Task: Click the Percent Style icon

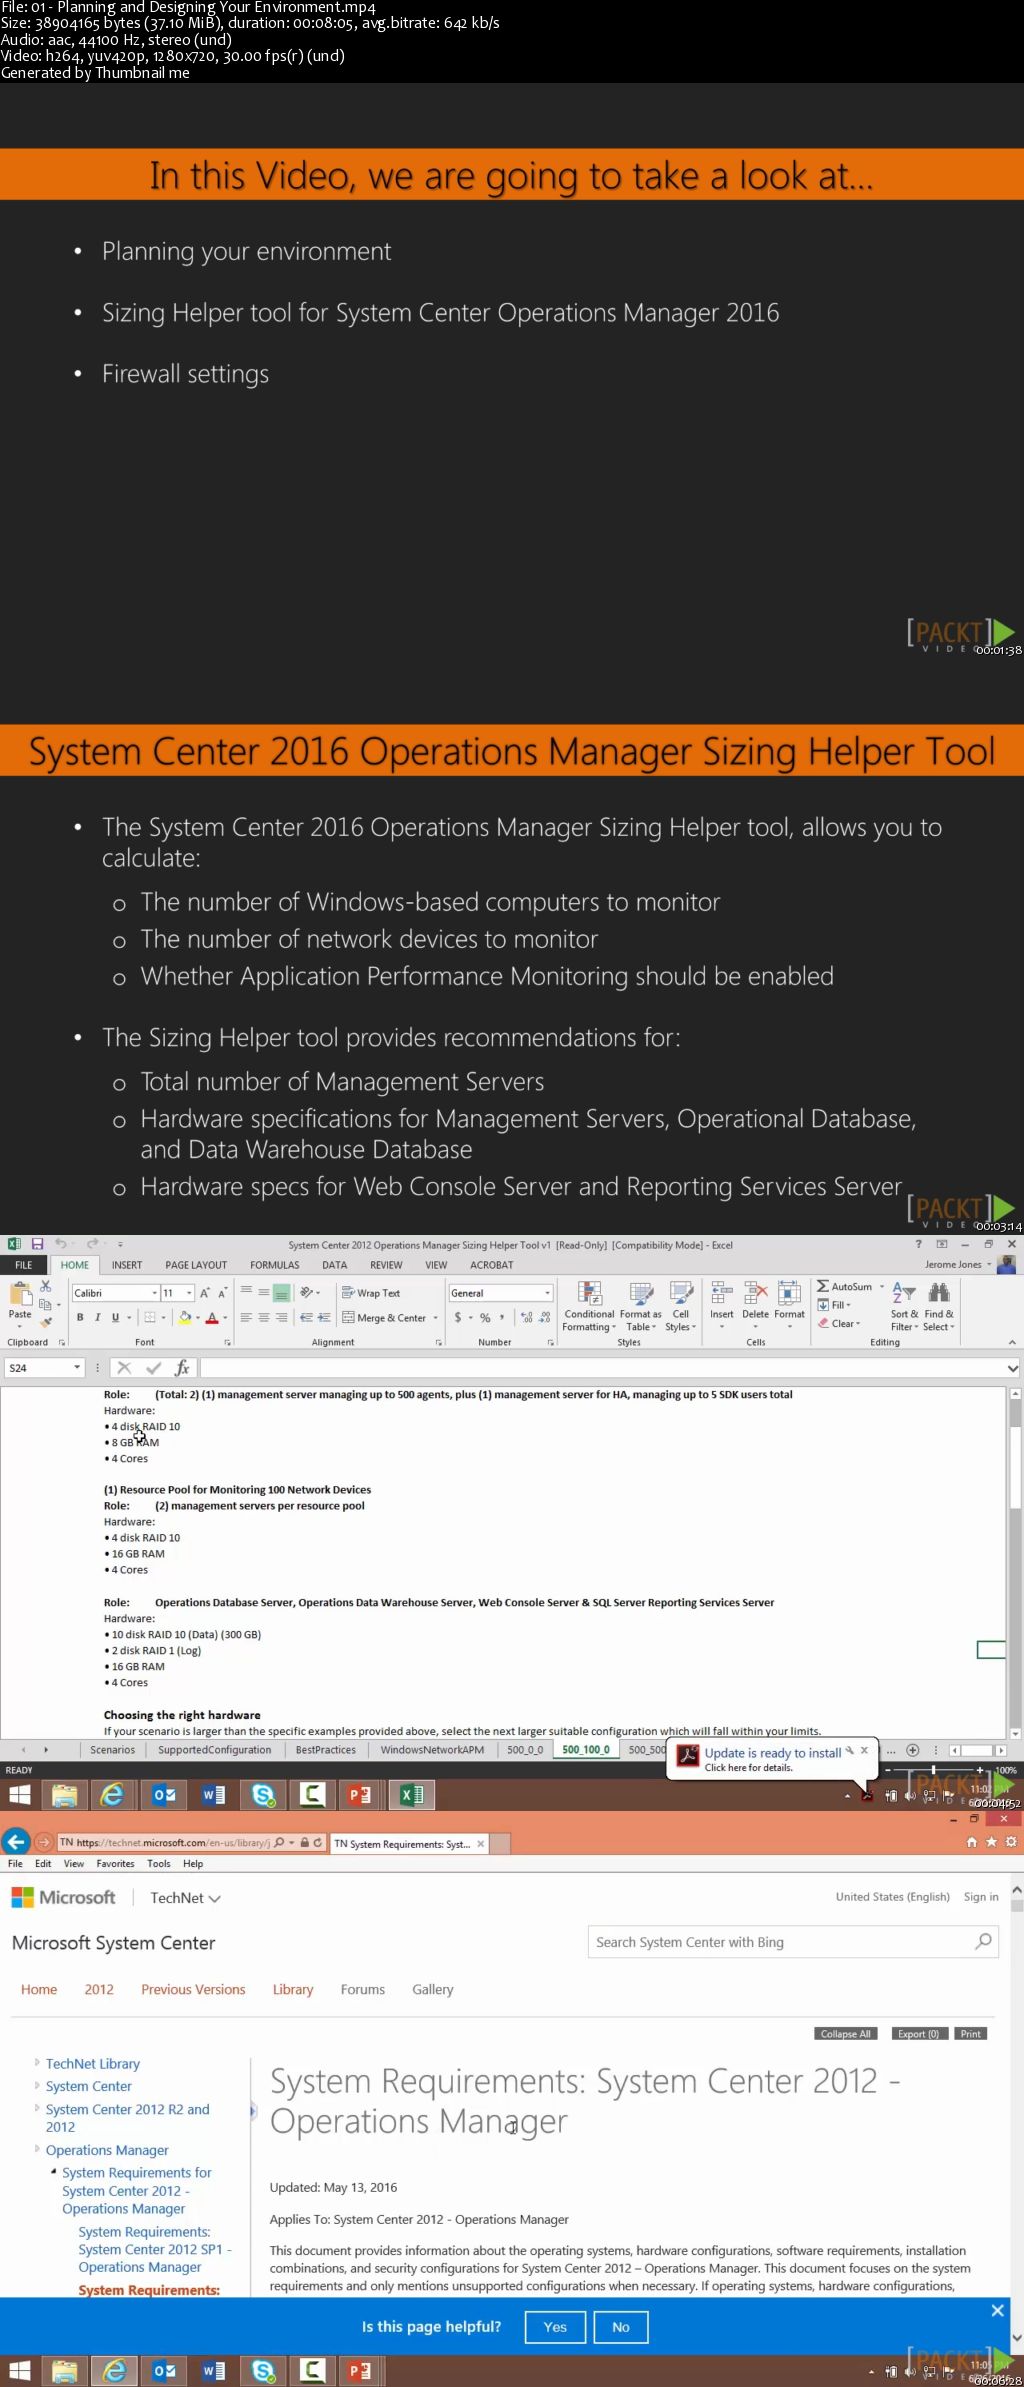Action: (485, 1318)
